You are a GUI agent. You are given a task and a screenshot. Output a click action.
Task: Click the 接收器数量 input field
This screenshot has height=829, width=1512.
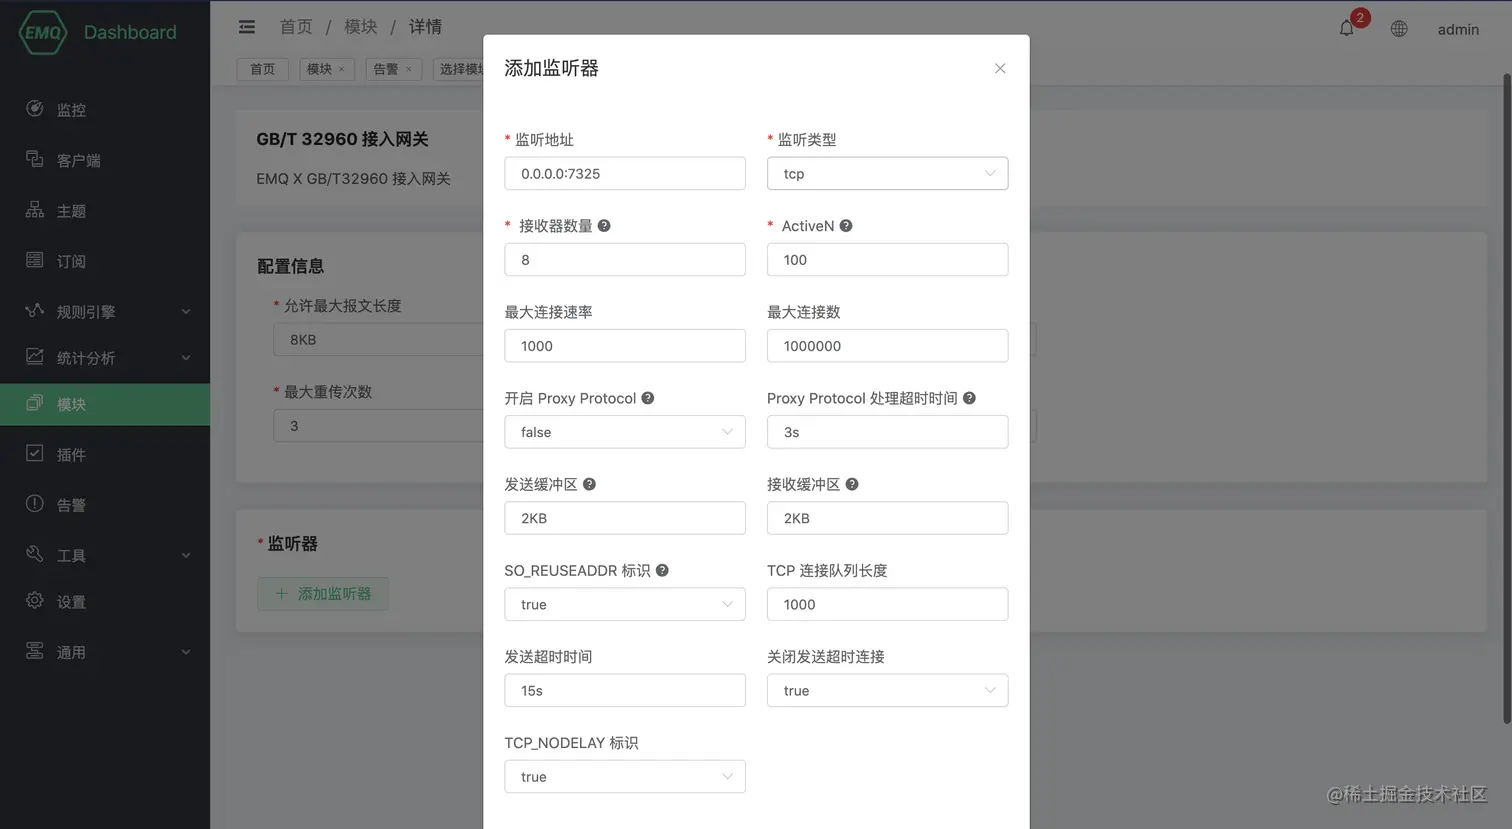(x=625, y=259)
